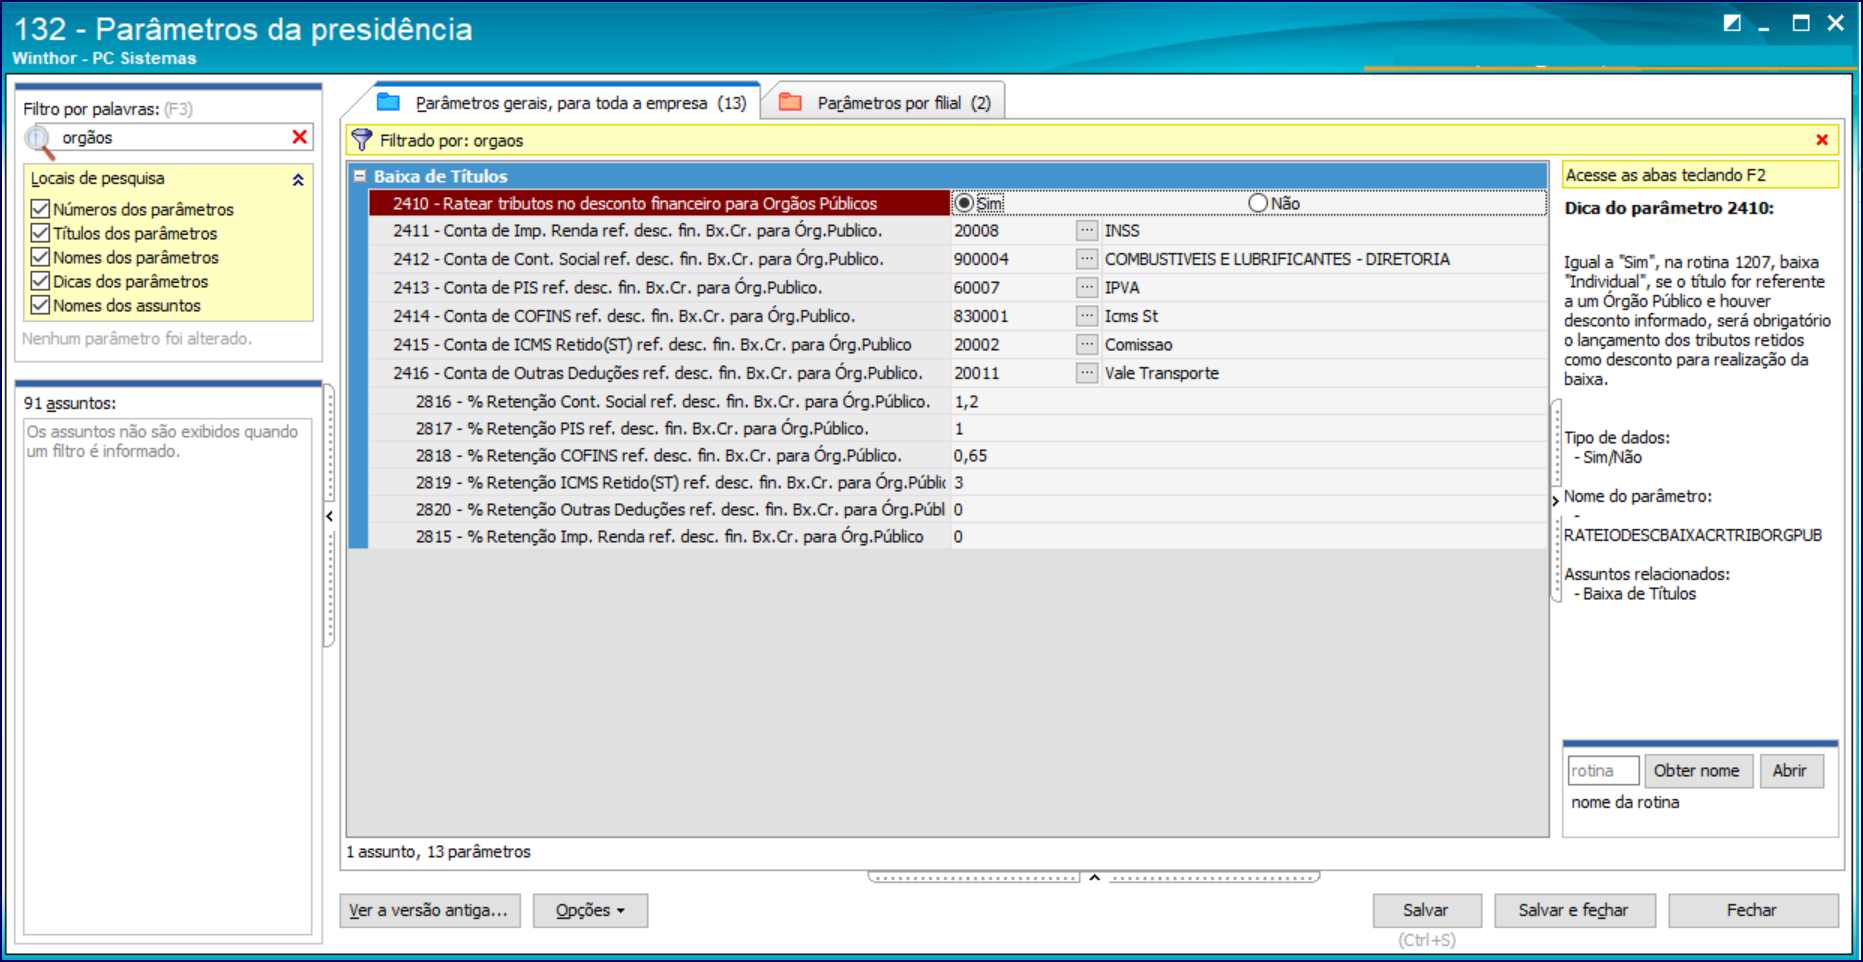Select row 2411 Conta de Imp. Renda
Image resolution: width=1863 pixels, height=962 pixels.
point(659,230)
